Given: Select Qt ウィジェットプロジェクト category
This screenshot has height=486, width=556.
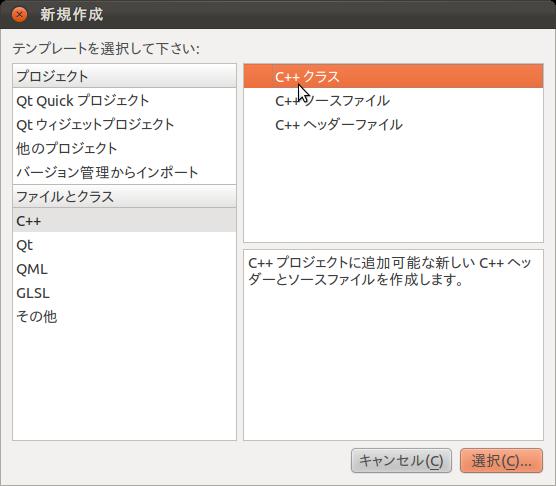Looking at the screenshot, I should tap(124, 124).
